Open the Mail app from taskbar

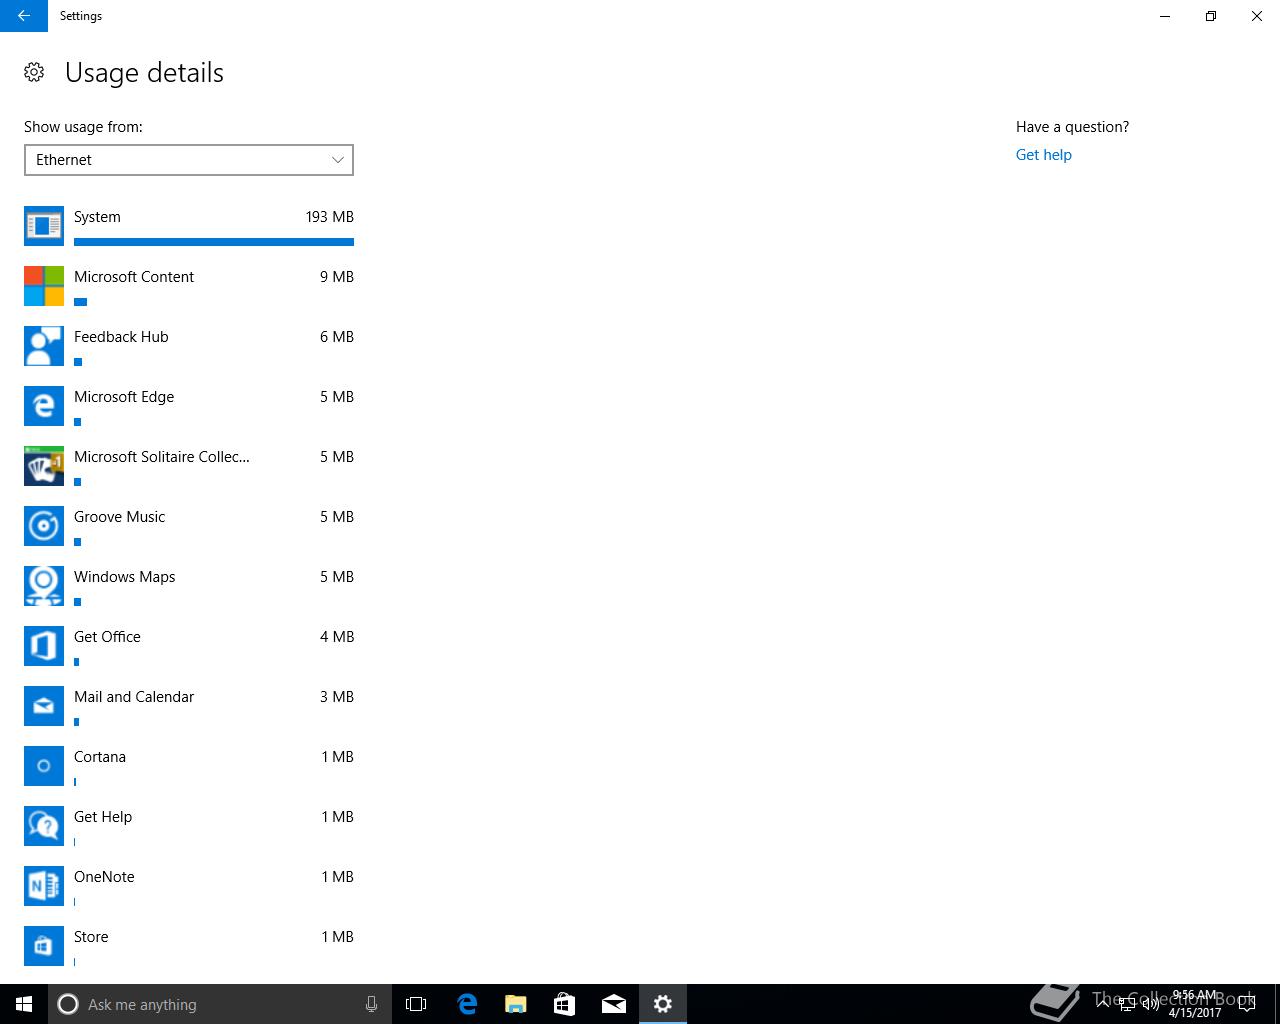click(x=614, y=1004)
